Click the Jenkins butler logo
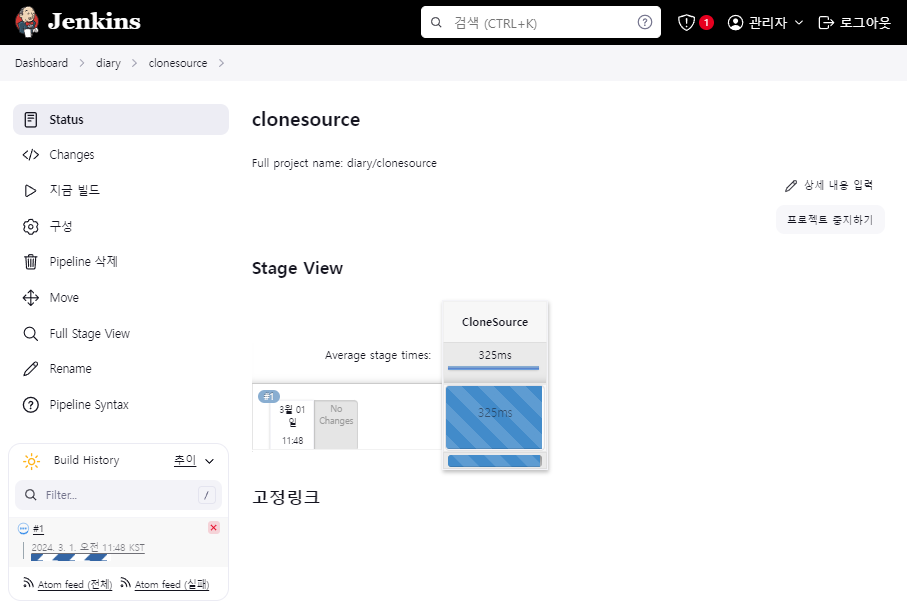 (x=27, y=22)
